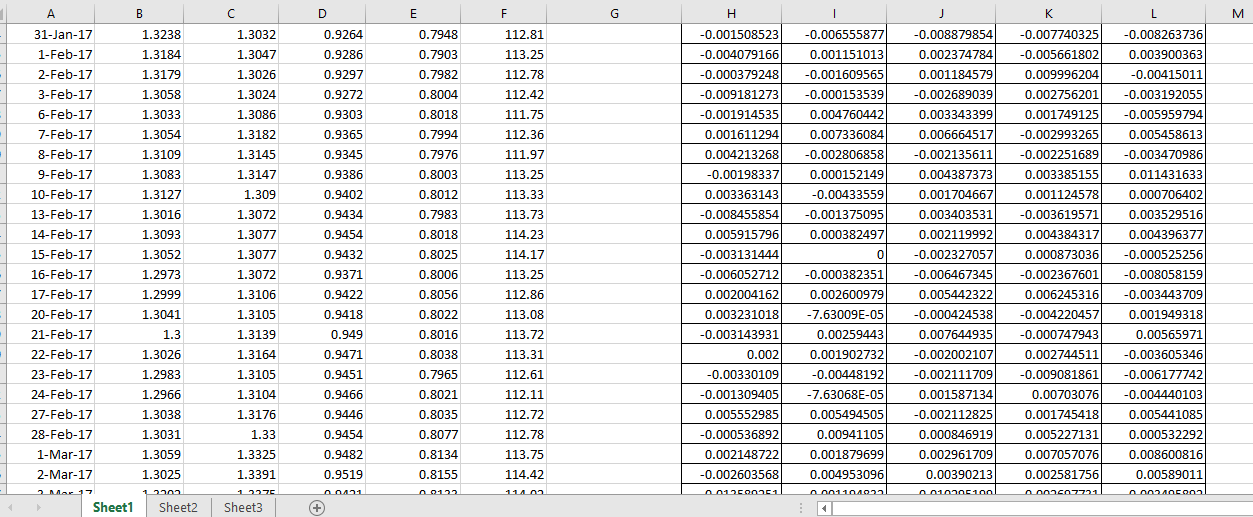Click the horizontal scrollbar left arrow

coord(824,508)
